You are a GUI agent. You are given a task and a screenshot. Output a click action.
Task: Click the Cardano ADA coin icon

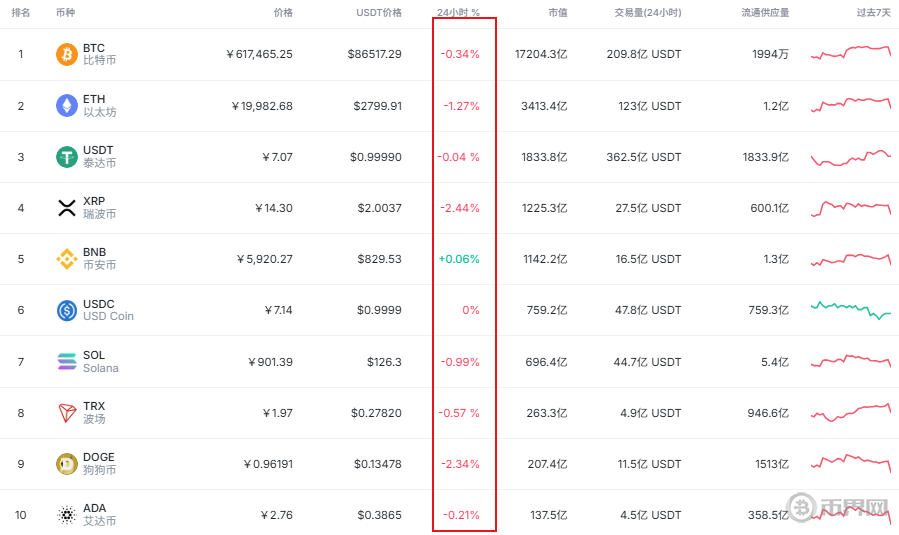click(67, 515)
